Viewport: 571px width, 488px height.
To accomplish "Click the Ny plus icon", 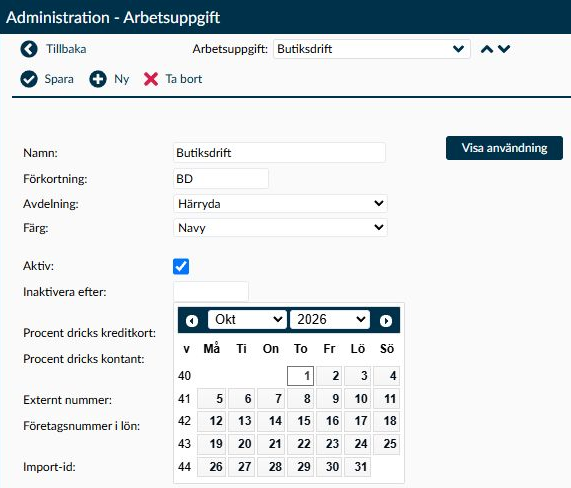I will coord(98,79).
